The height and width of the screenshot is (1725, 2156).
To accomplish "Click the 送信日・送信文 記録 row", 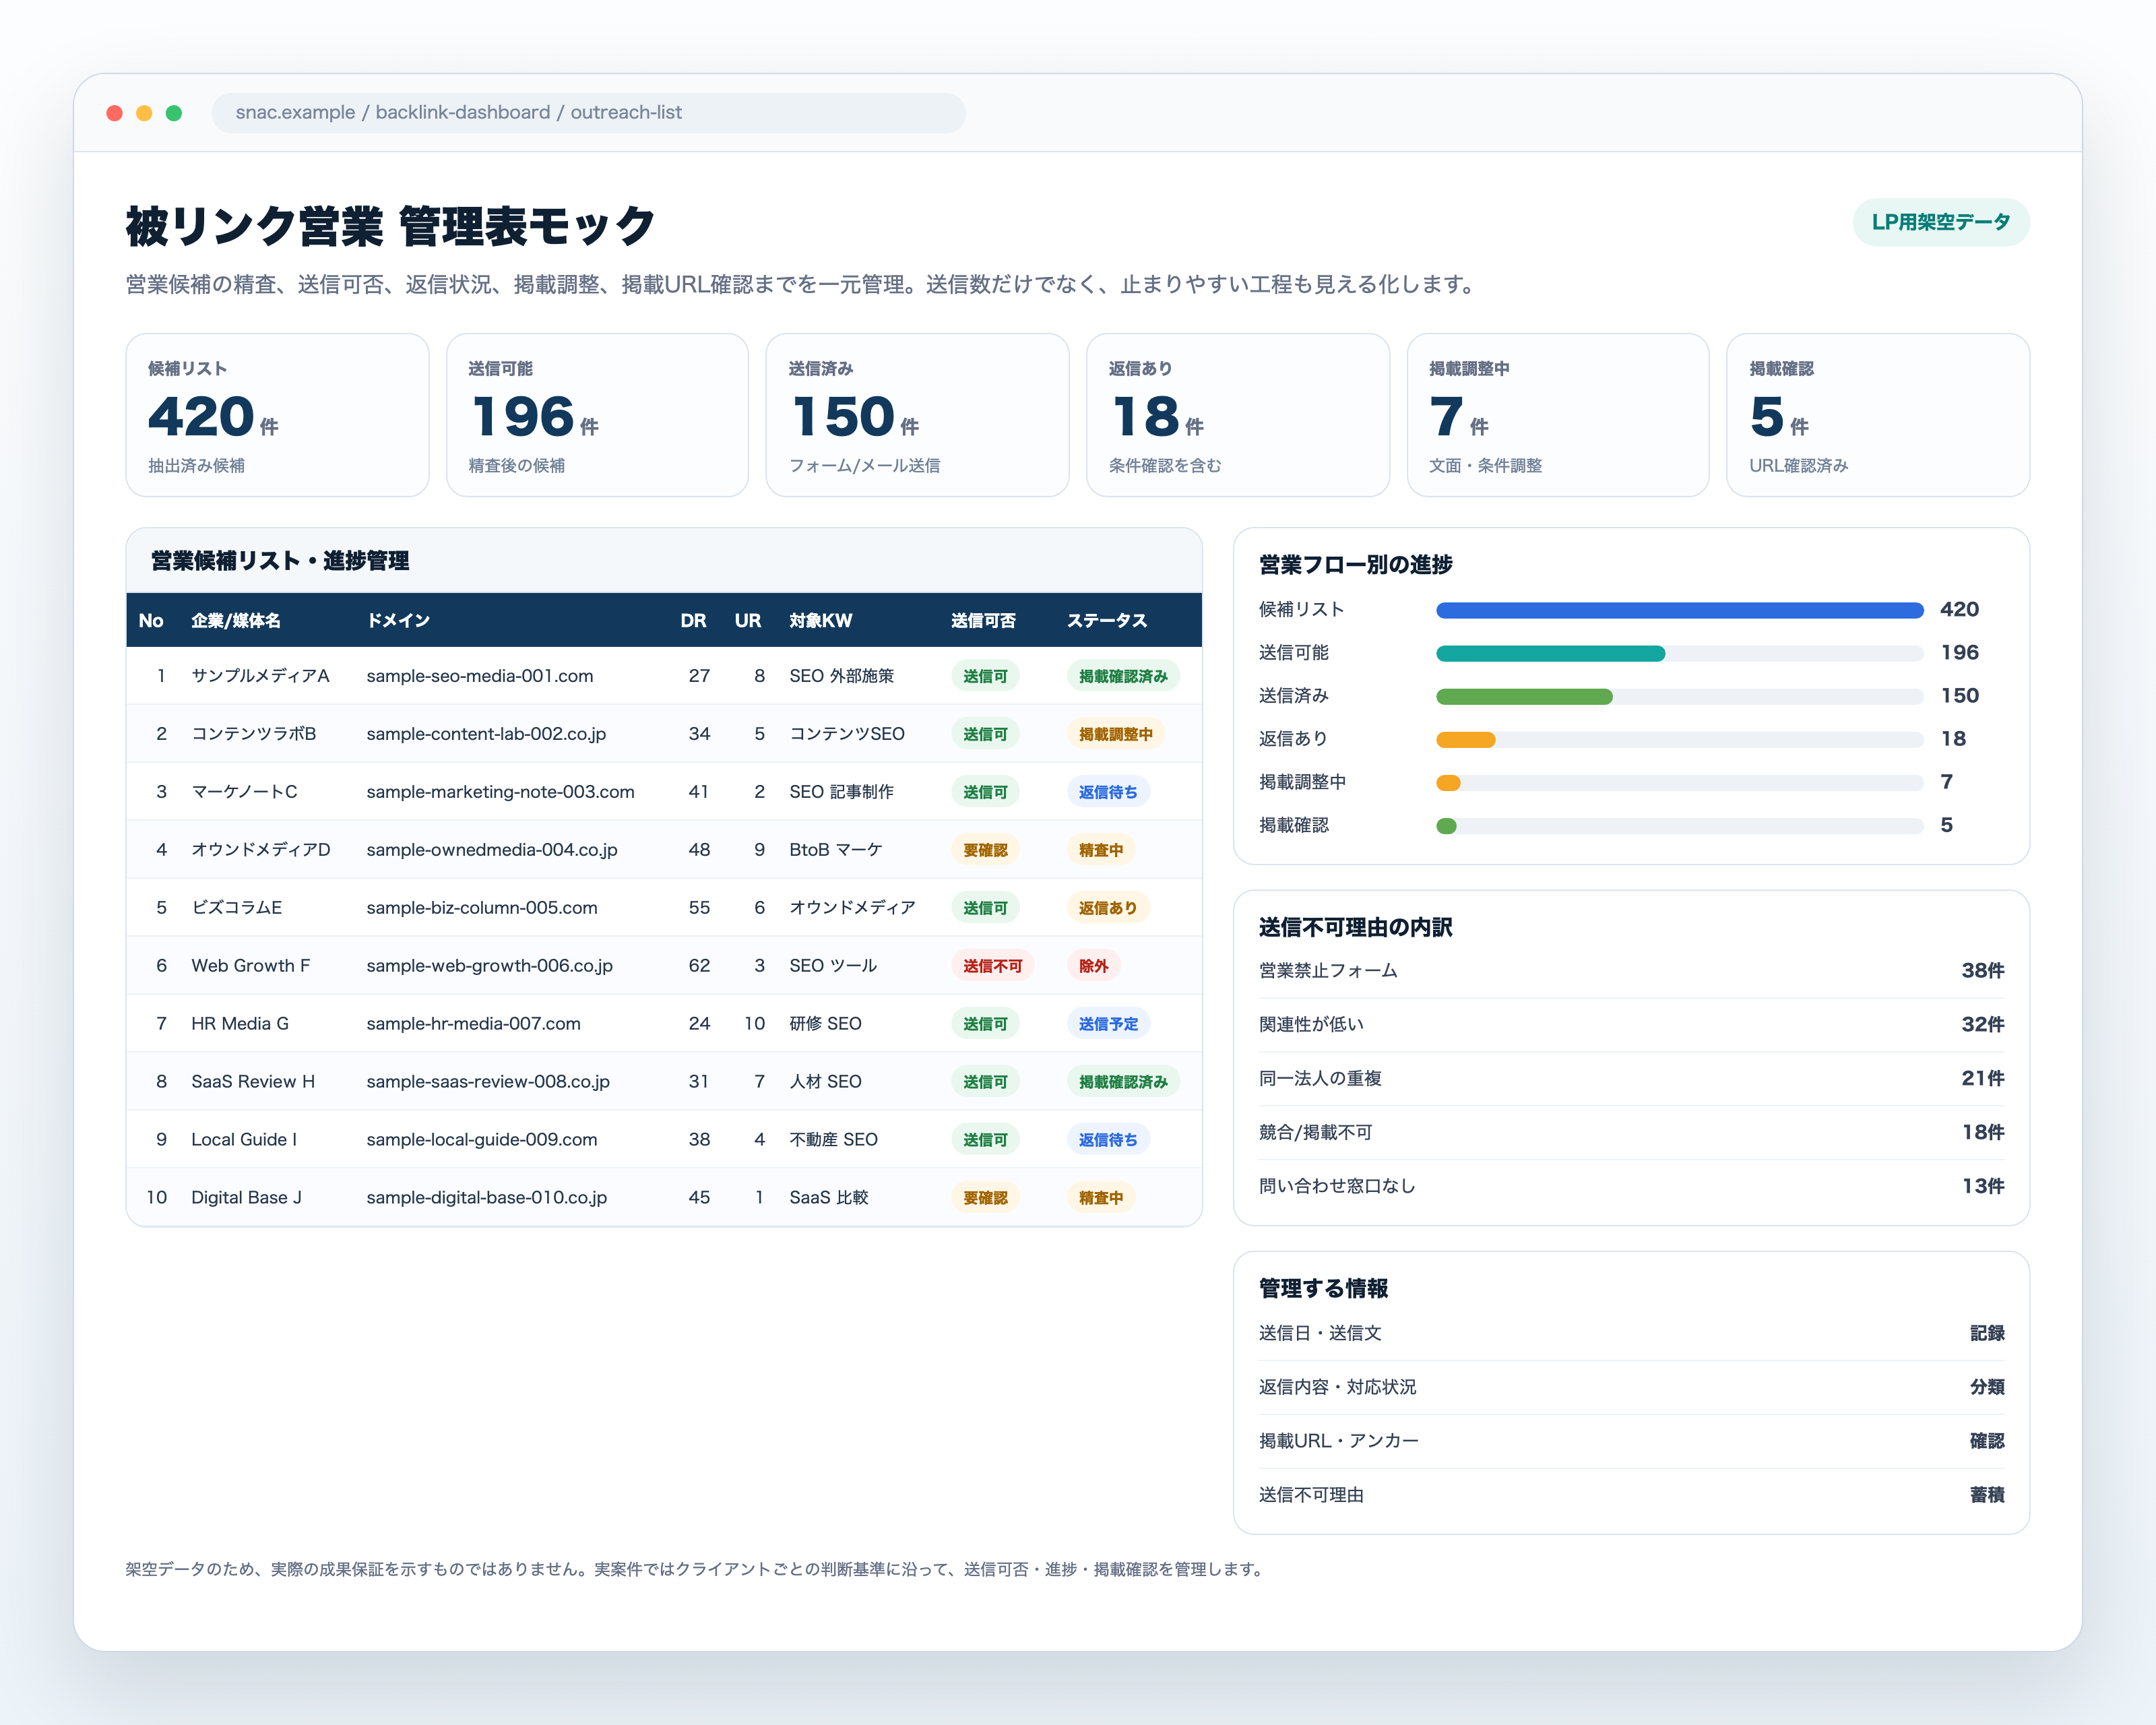I will coord(1631,1333).
